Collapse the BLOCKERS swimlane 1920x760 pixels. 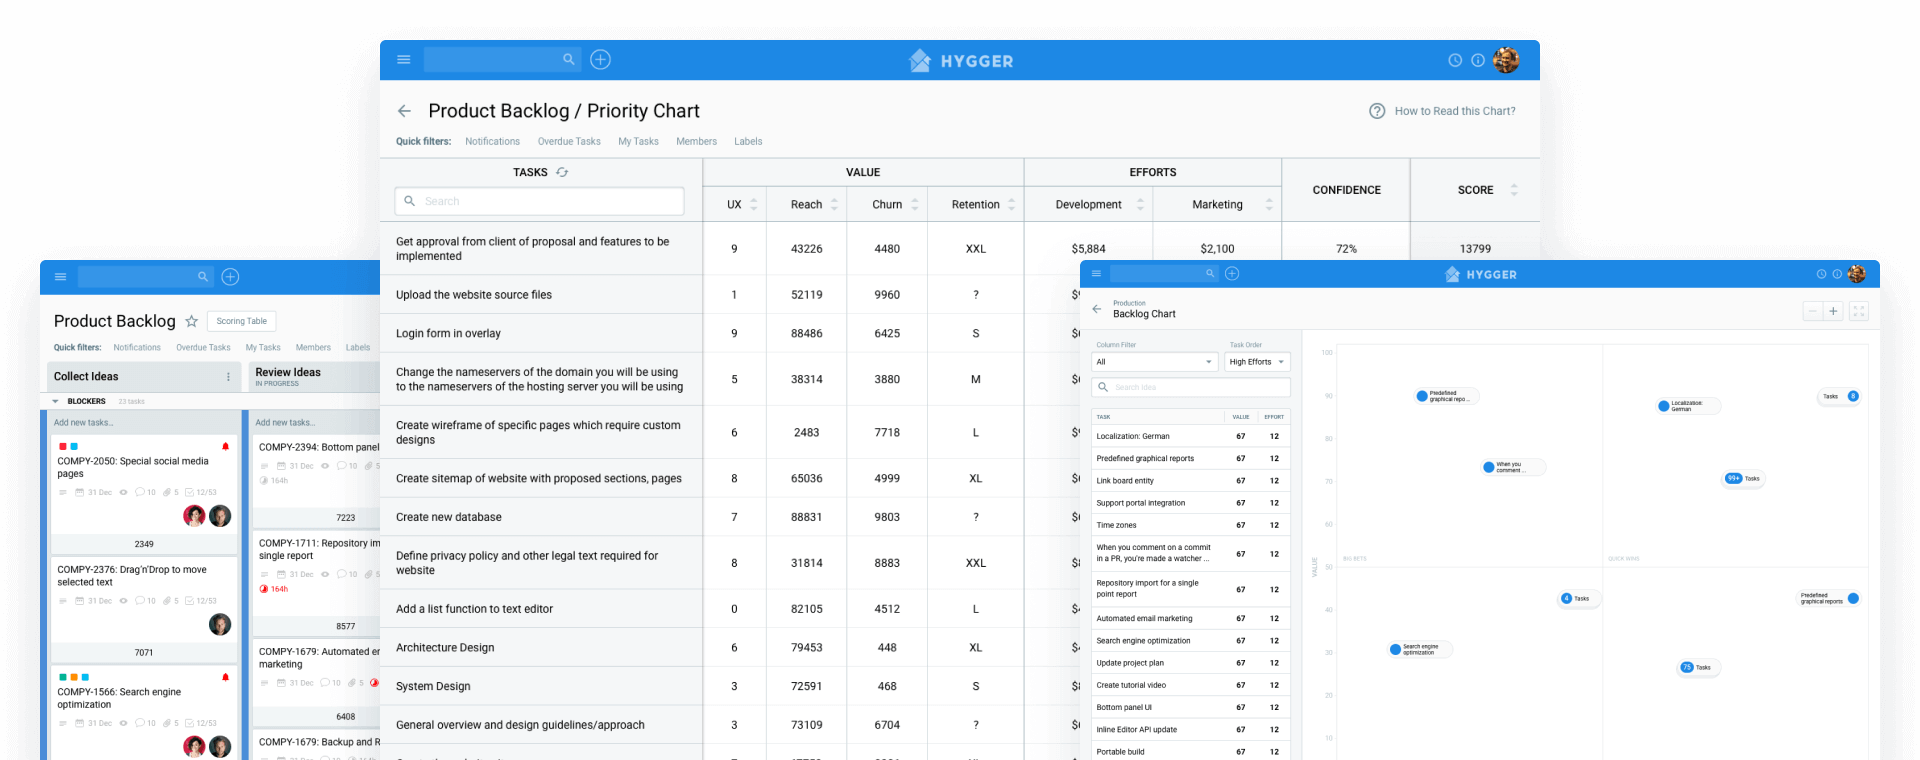coord(56,401)
